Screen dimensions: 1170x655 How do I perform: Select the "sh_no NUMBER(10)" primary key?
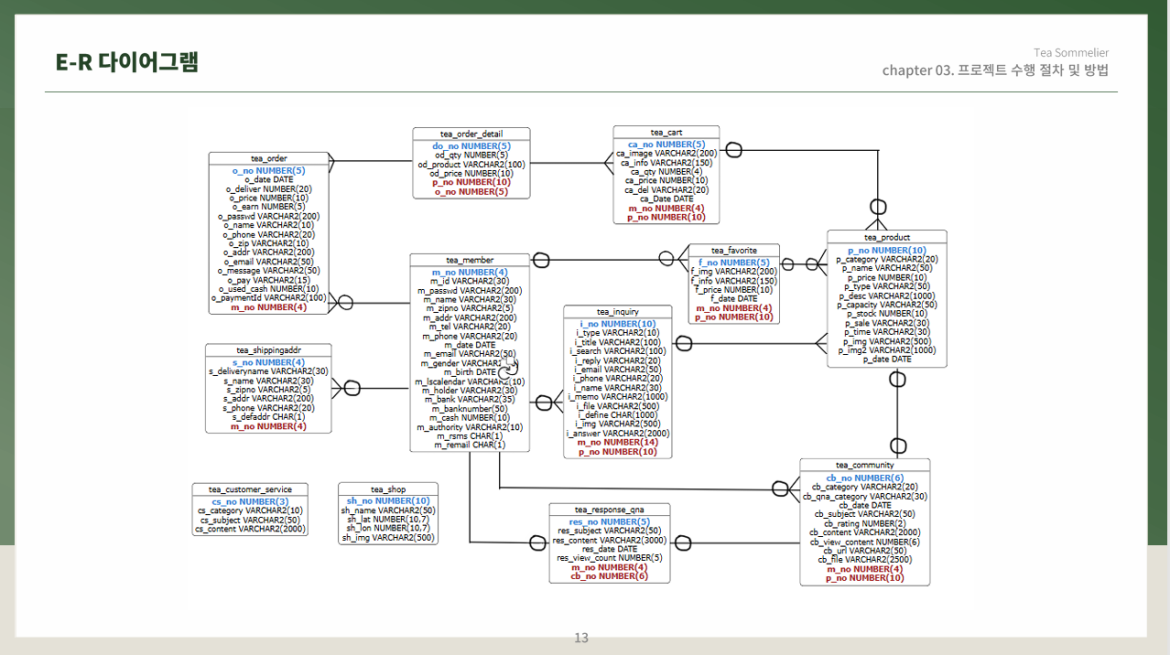pos(388,501)
